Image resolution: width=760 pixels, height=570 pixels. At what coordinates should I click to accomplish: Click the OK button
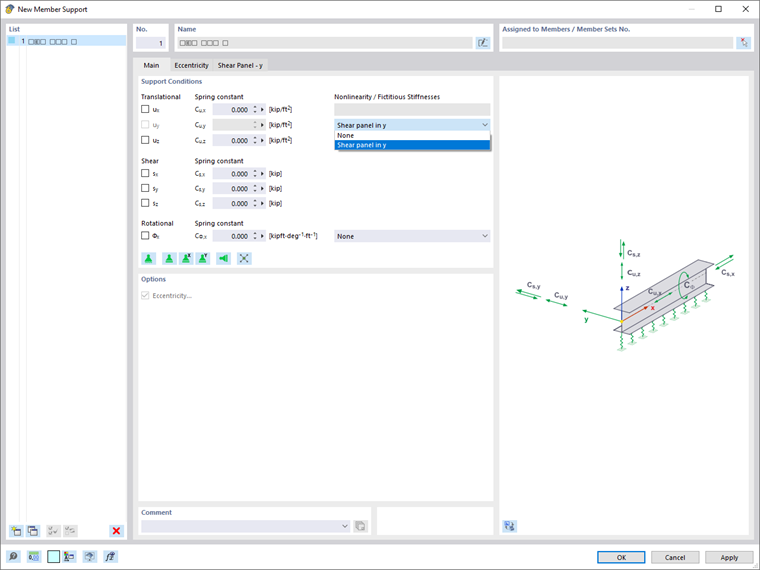click(621, 557)
